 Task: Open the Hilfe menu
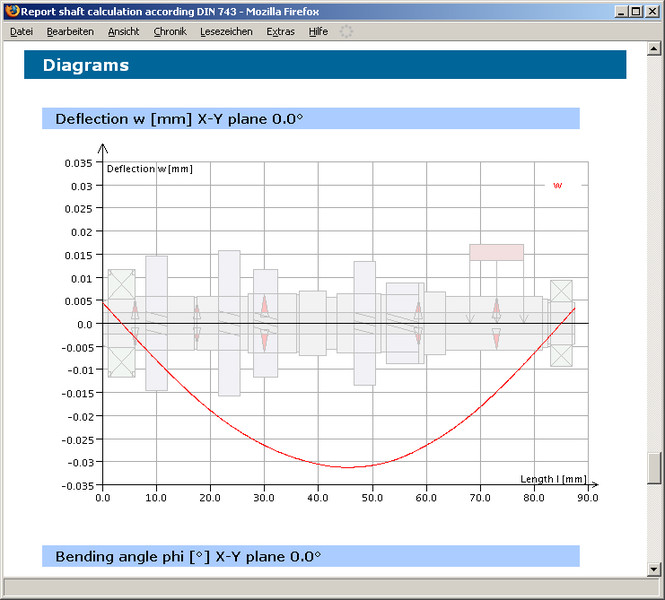click(318, 32)
